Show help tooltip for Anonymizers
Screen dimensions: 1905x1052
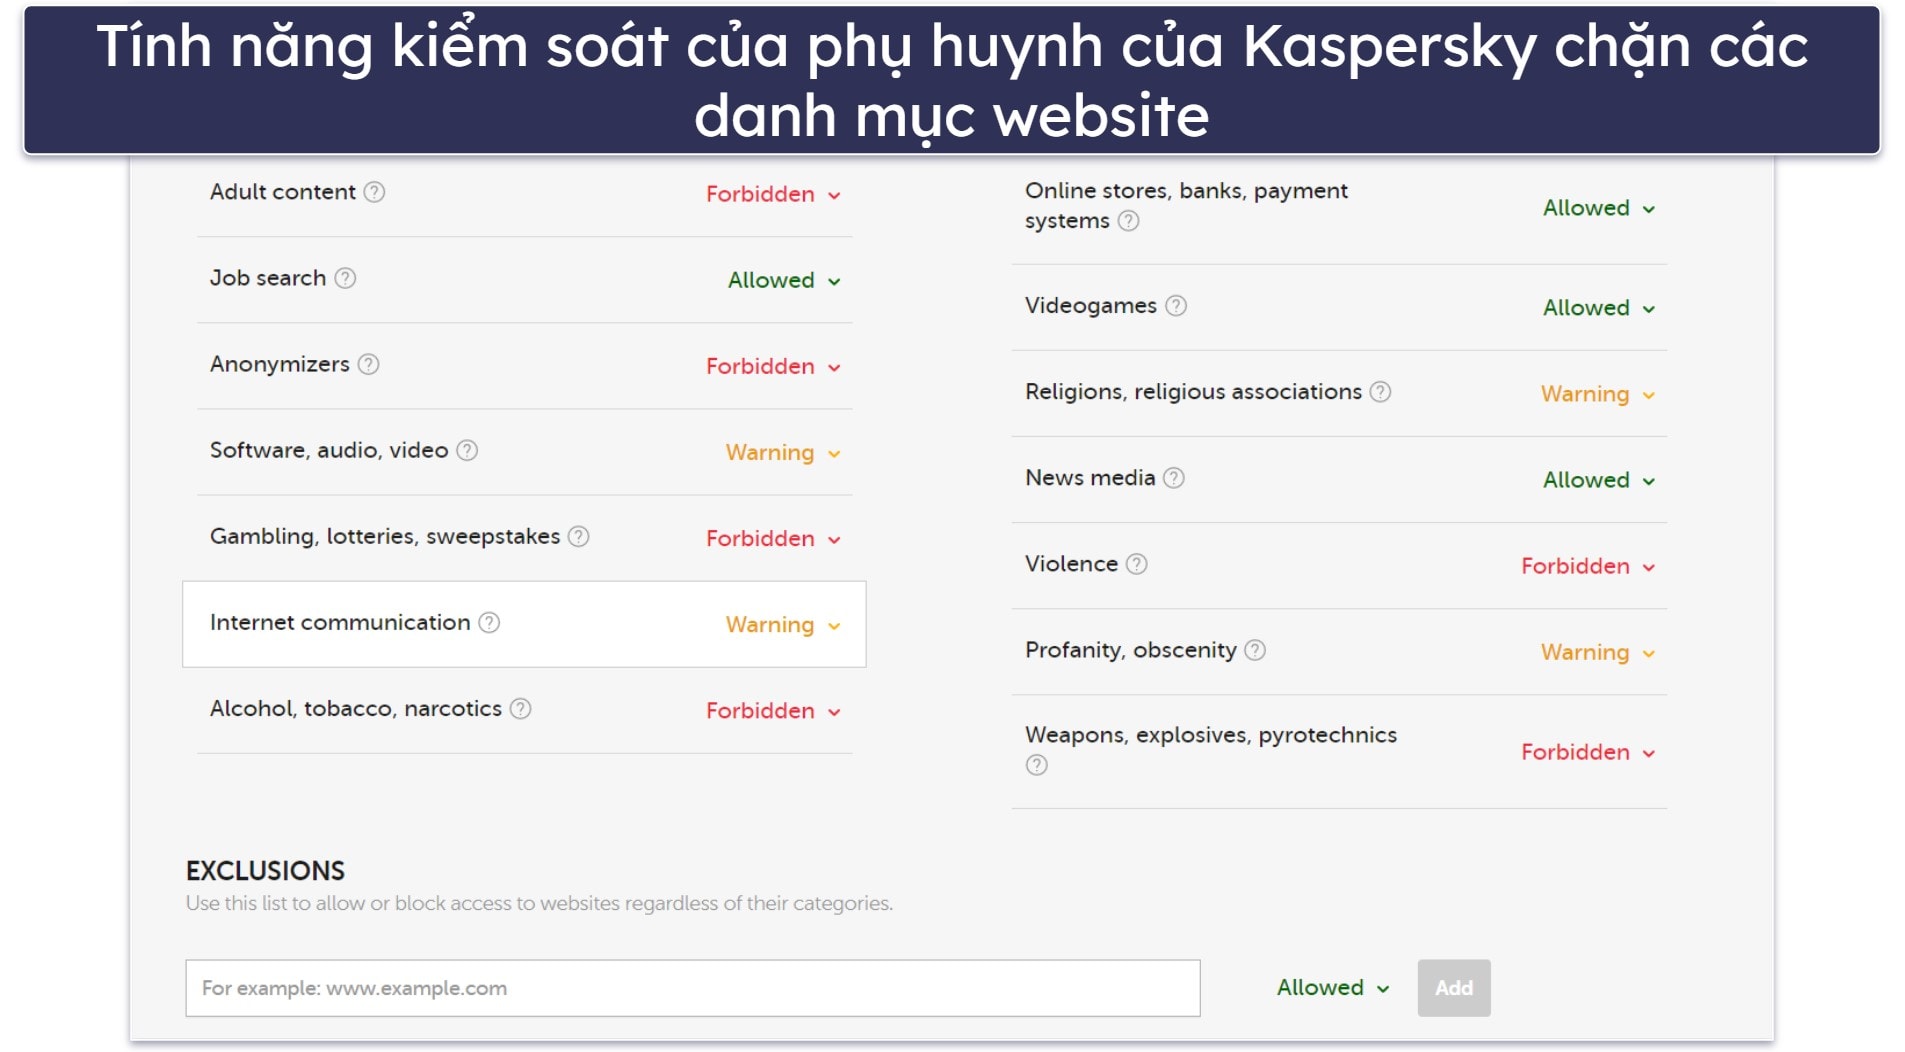click(x=368, y=364)
